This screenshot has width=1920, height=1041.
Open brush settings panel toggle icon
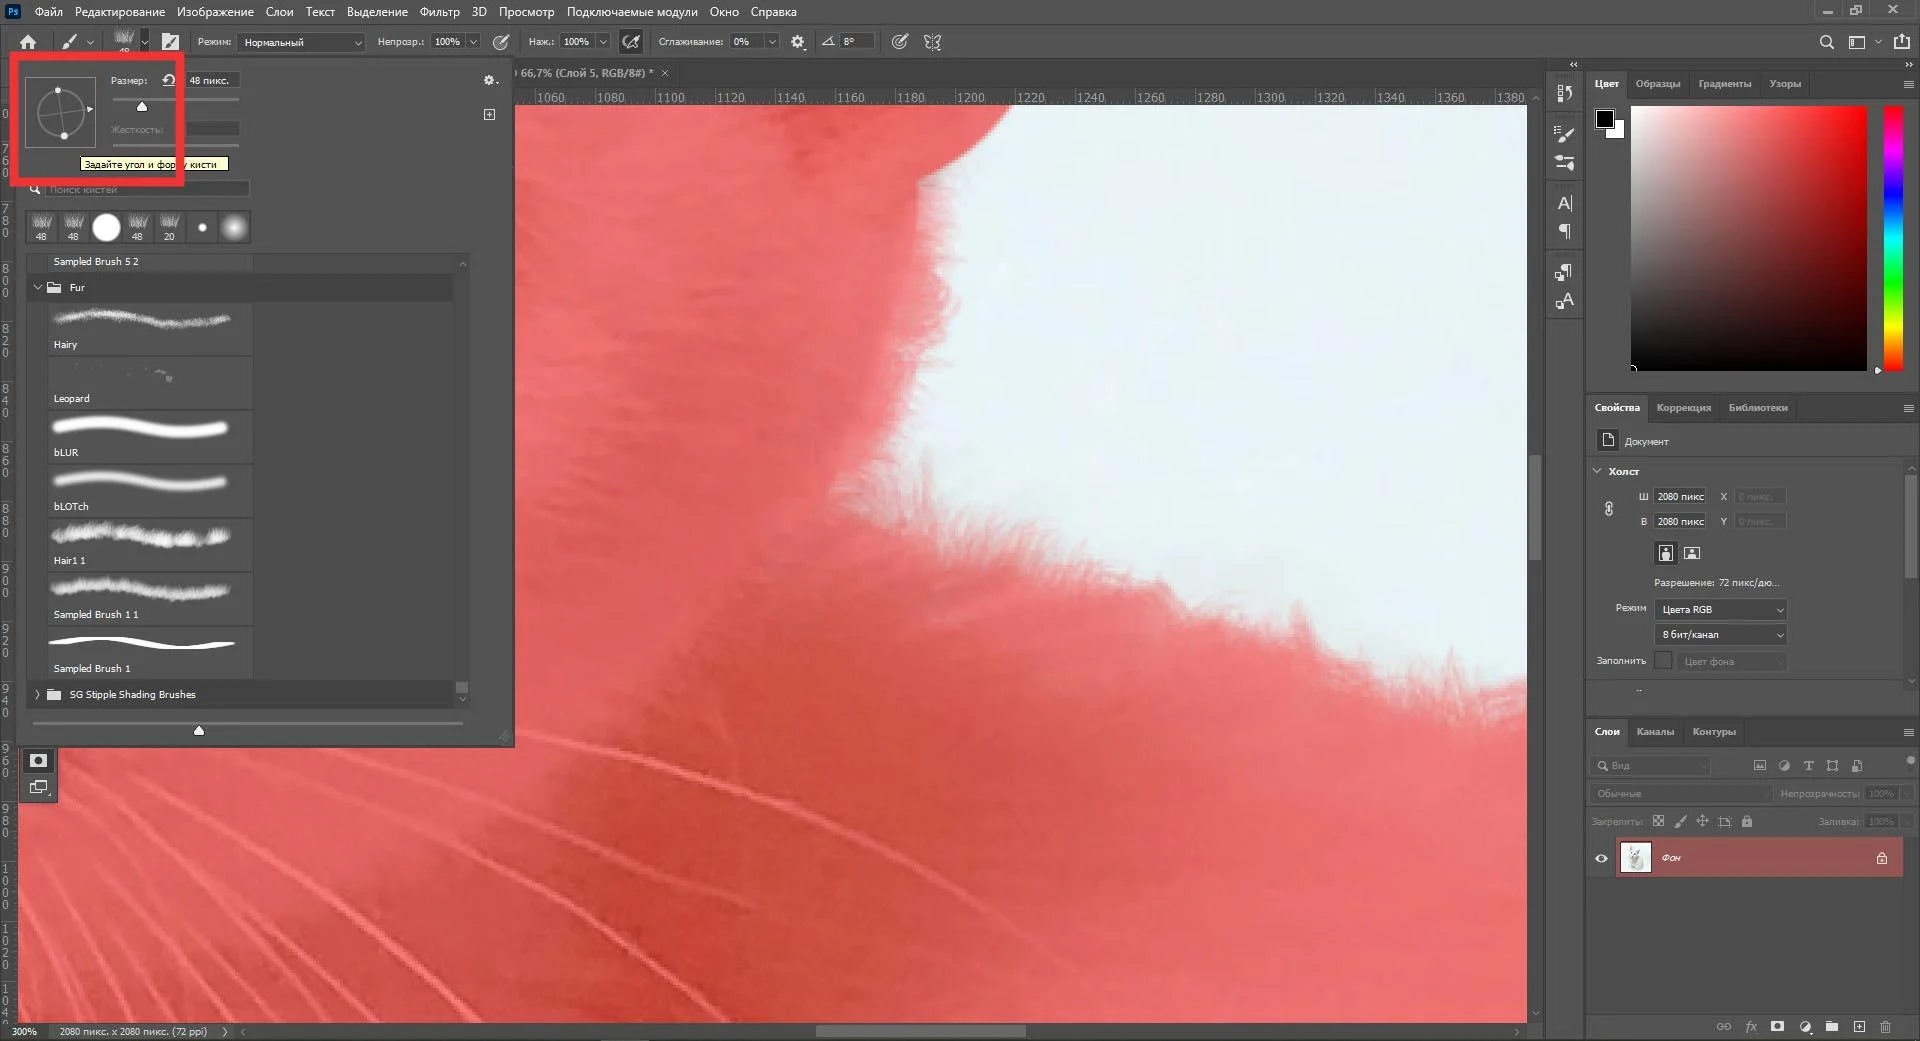pyautogui.click(x=171, y=42)
